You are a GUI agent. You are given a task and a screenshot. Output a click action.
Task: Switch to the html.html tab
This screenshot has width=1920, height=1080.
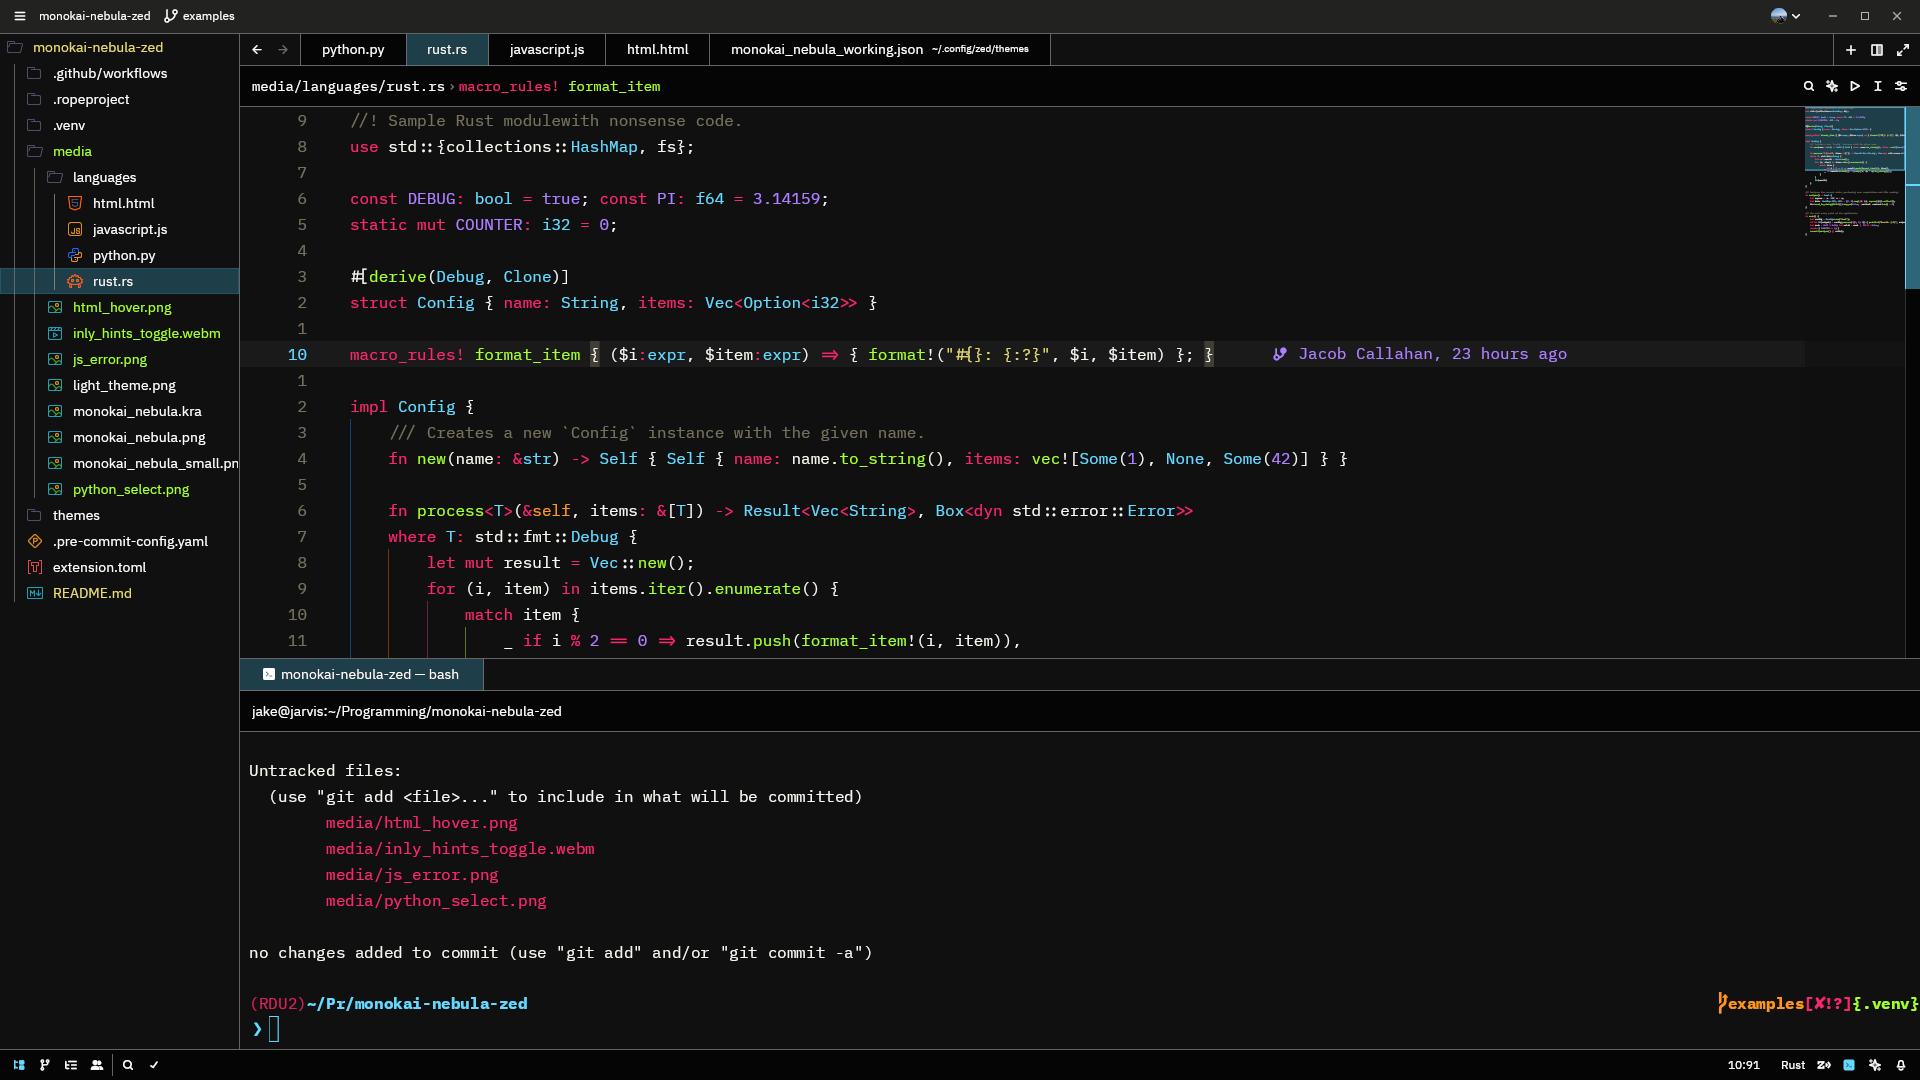658,49
